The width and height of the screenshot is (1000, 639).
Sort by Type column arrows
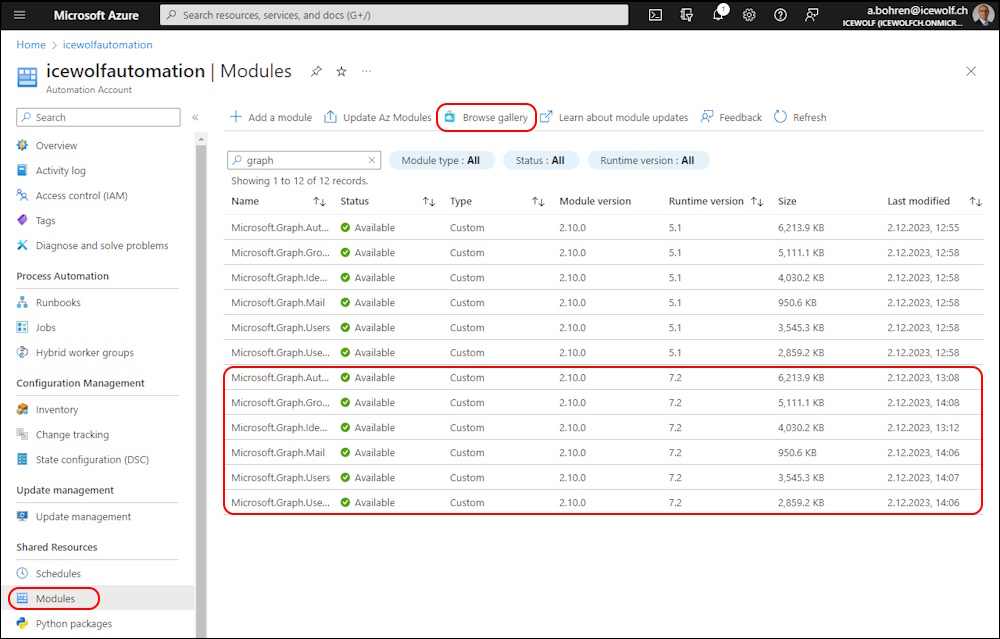(x=538, y=202)
